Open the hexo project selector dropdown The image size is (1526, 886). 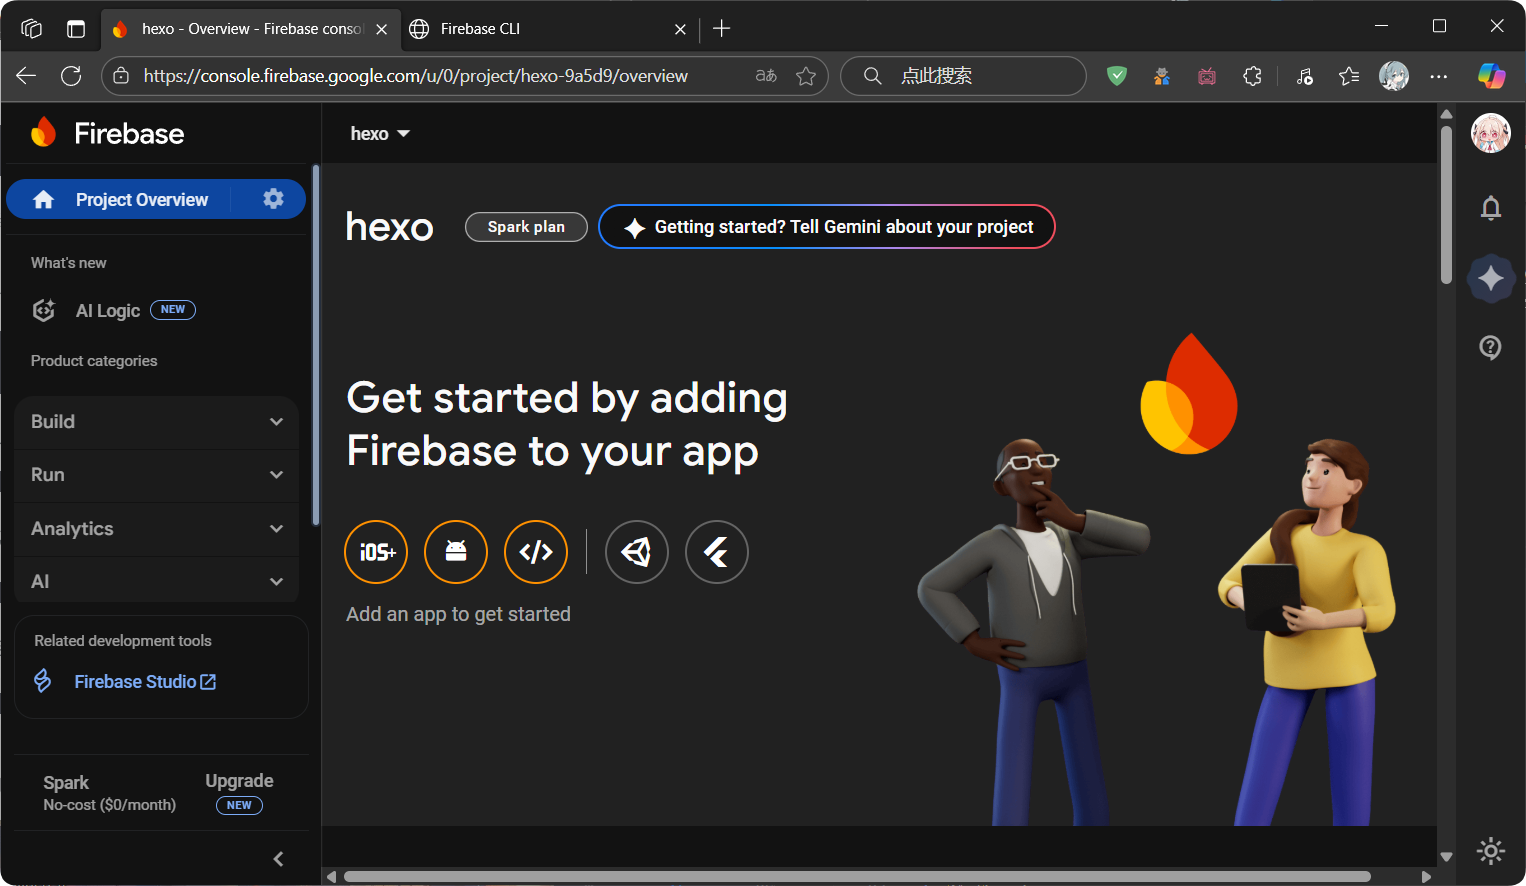[x=380, y=133]
